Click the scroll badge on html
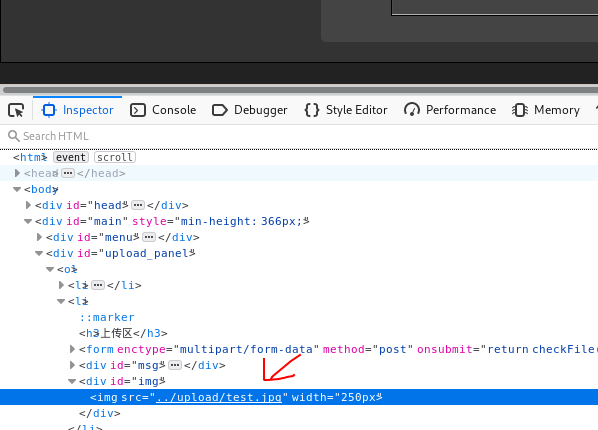 [x=115, y=157]
